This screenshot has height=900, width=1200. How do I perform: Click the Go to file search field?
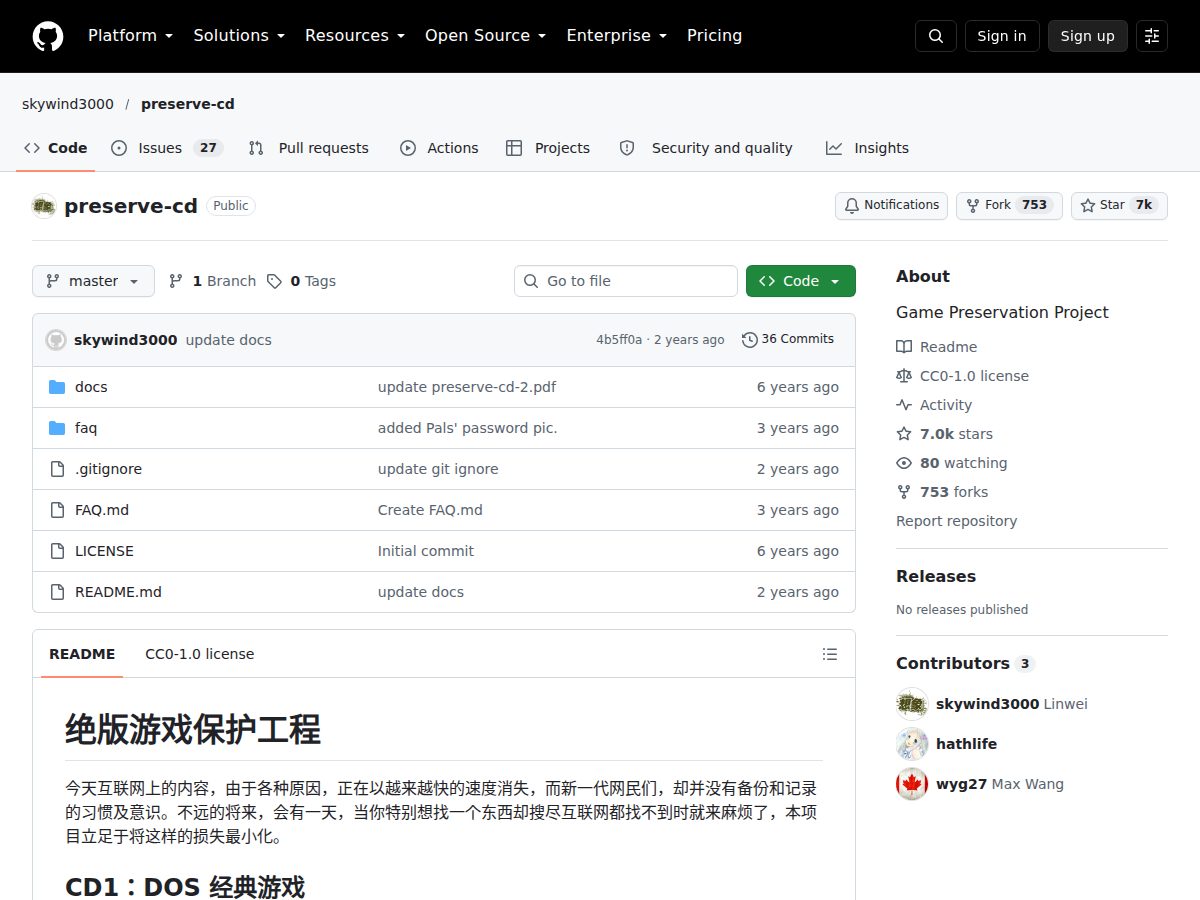pyautogui.click(x=626, y=281)
